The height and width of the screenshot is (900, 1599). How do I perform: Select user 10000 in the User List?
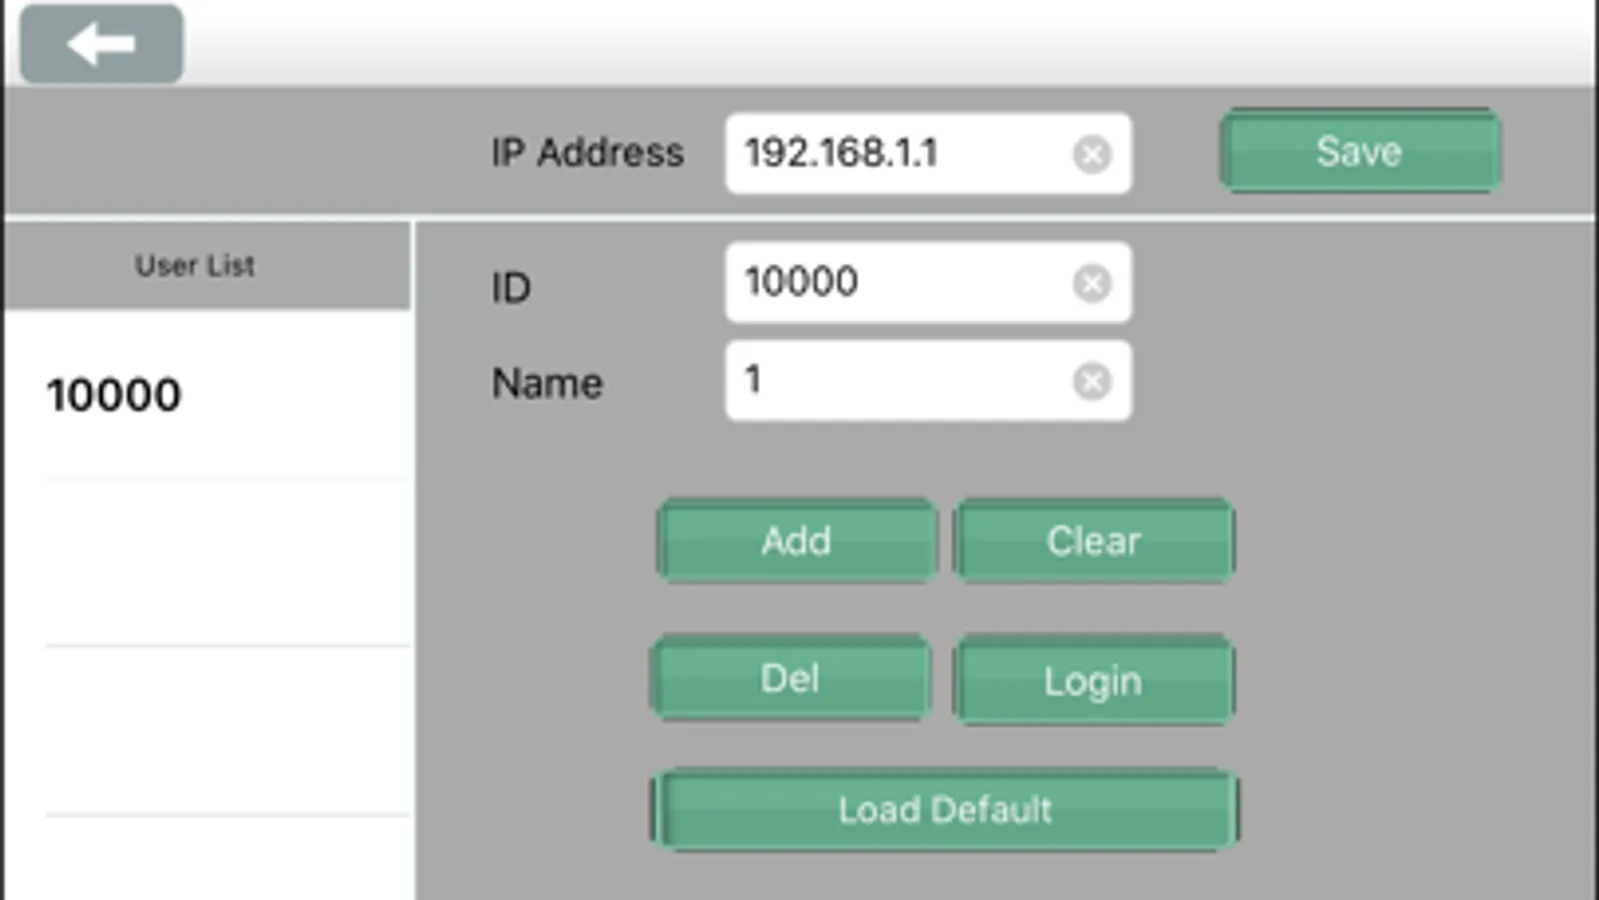pos(208,395)
